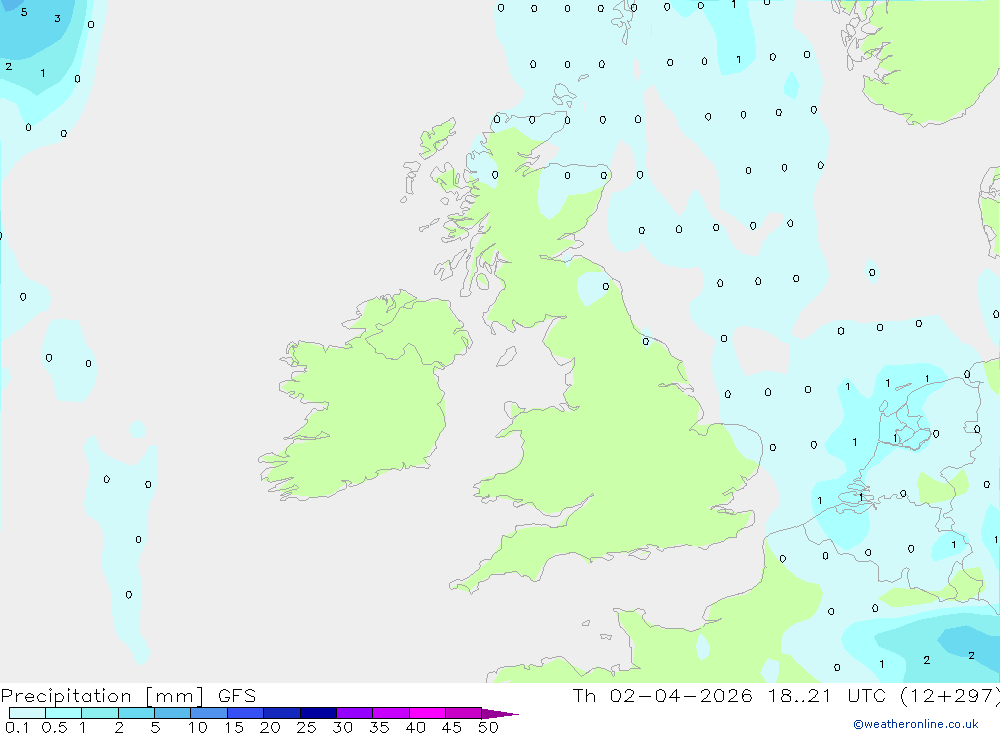Pick the 10–15 mm legend color swatch
Image resolution: width=1000 pixels, height=733 pixels.
209,713
